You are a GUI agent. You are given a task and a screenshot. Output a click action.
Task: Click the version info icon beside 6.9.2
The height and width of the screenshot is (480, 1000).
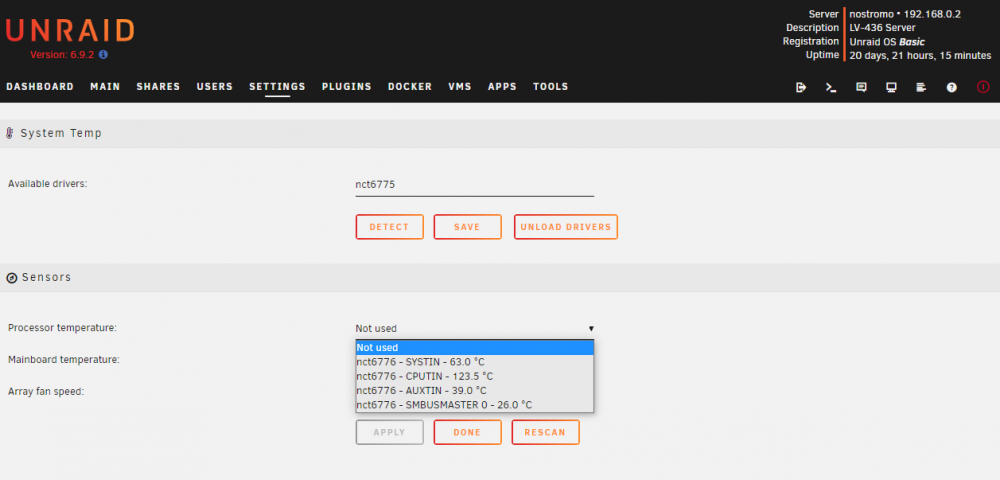(103, 55)
